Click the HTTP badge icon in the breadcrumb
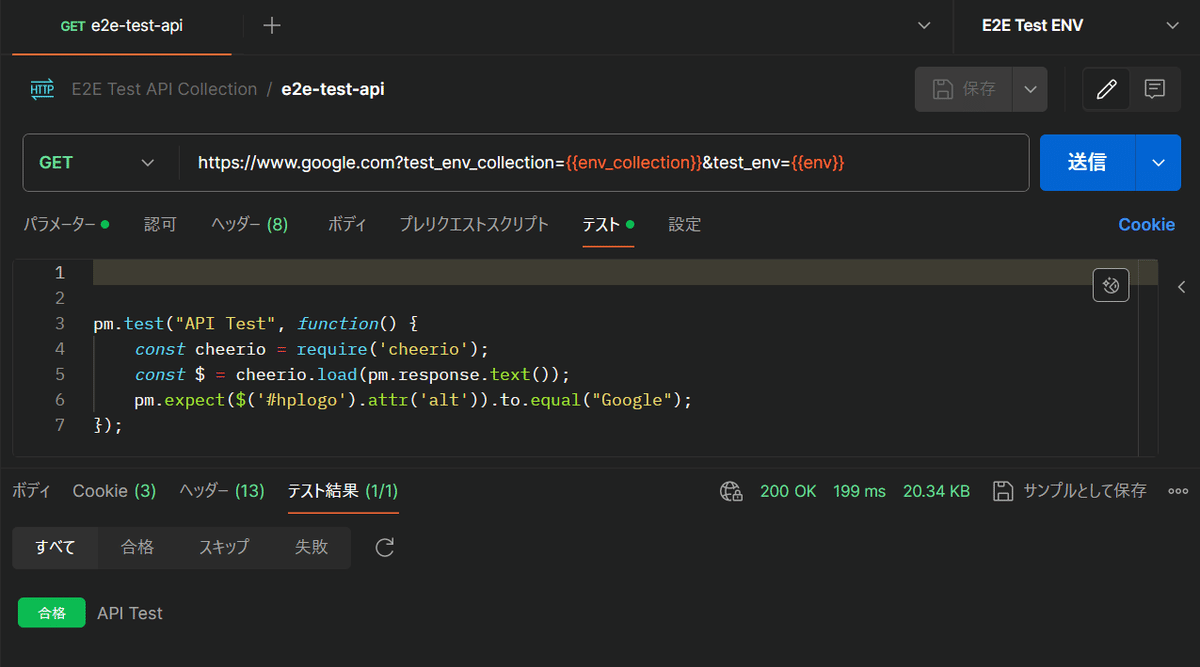Screen dimensions: 1200x667 tap(41, 88)
